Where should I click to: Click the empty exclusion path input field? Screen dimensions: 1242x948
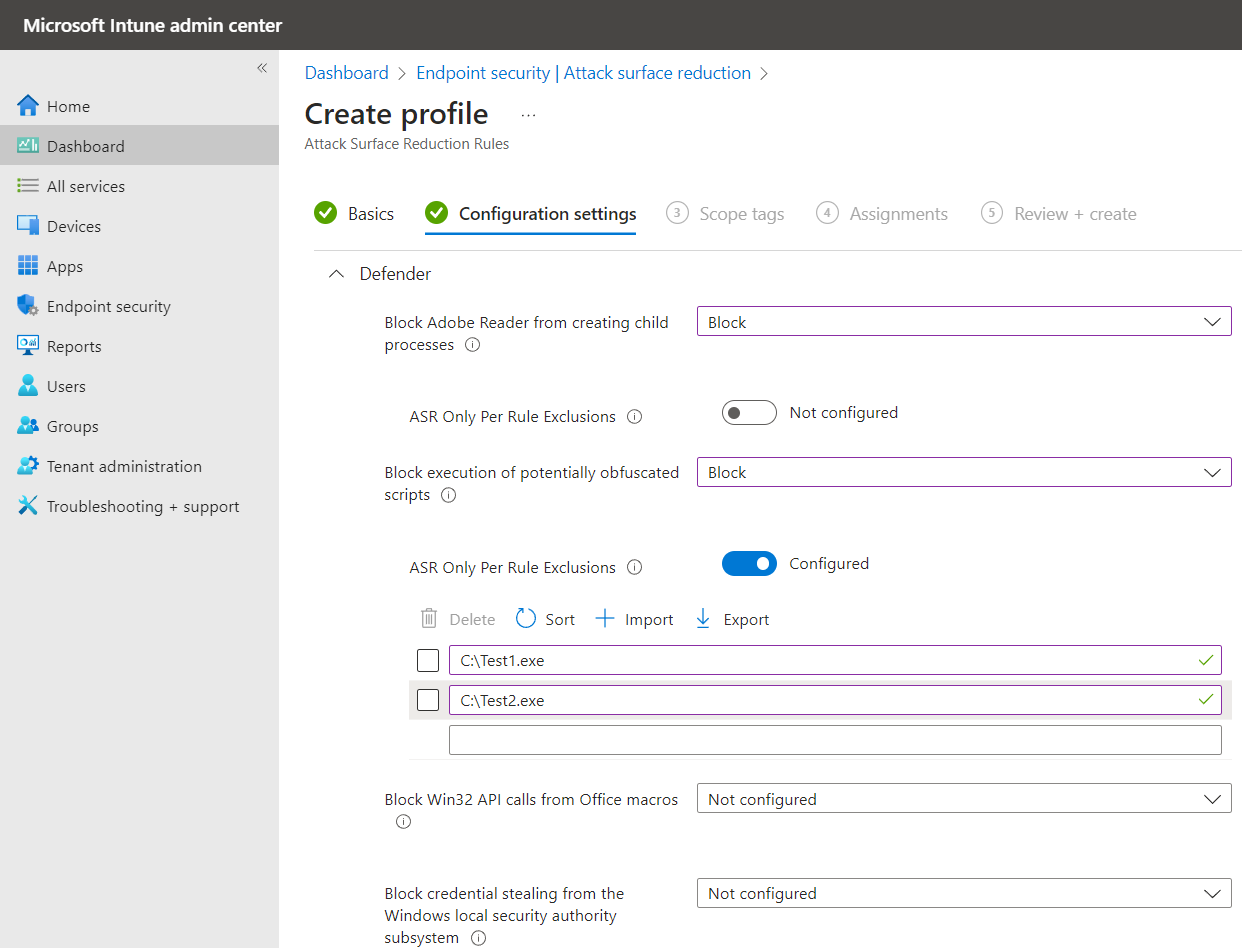coord(834,740)
